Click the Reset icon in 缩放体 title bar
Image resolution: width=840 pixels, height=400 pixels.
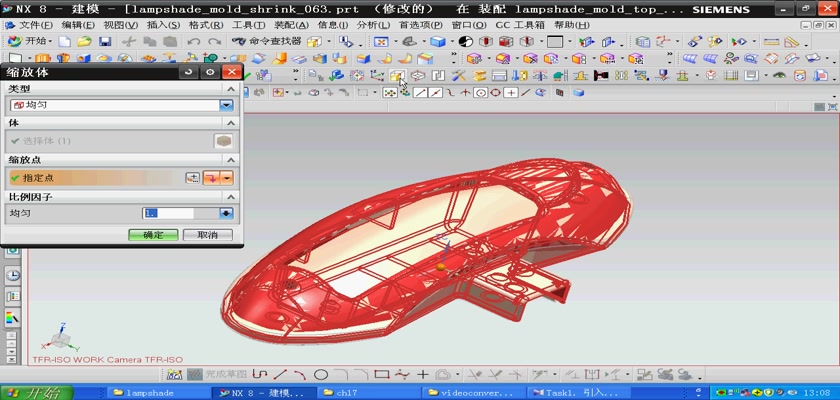(x=188, y=72)
